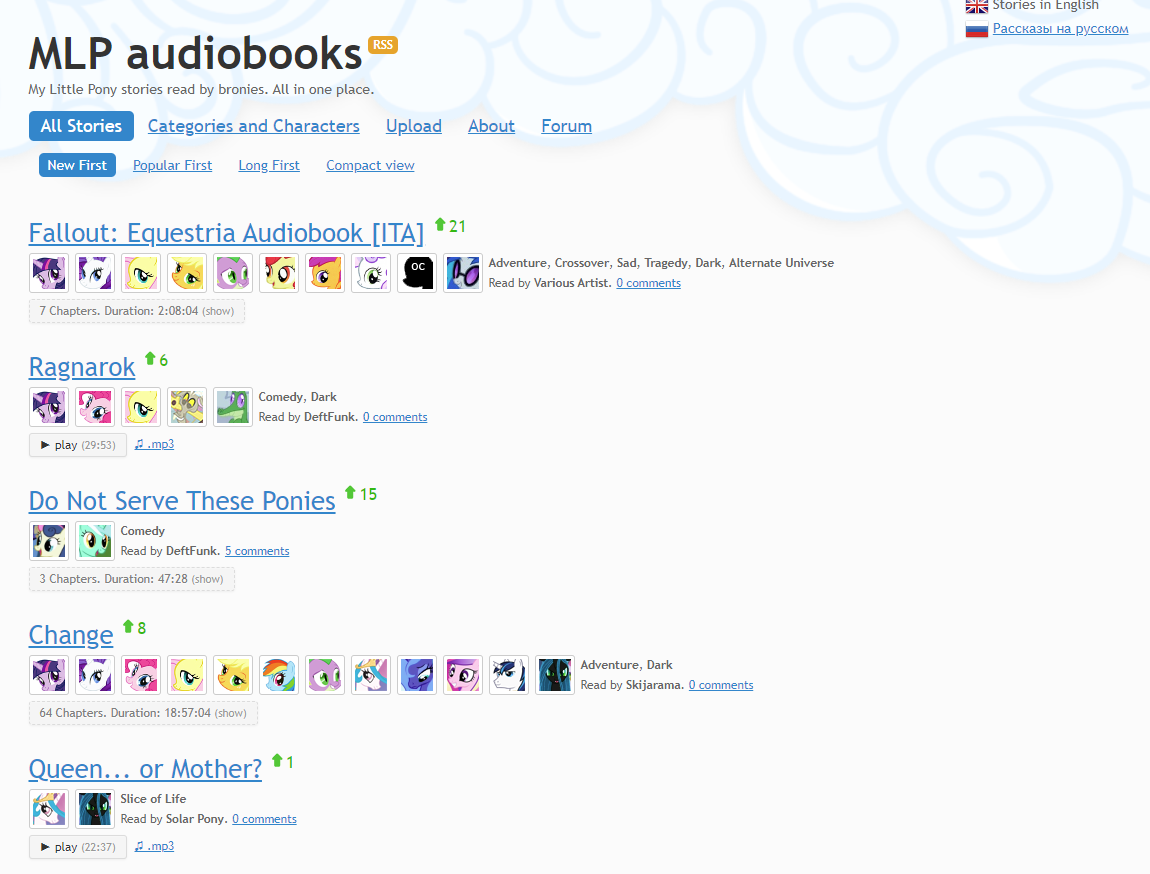The image size is (1150, 874).
Task: Select Princess Cadance icon in Change row
Action: coord(463,675)
